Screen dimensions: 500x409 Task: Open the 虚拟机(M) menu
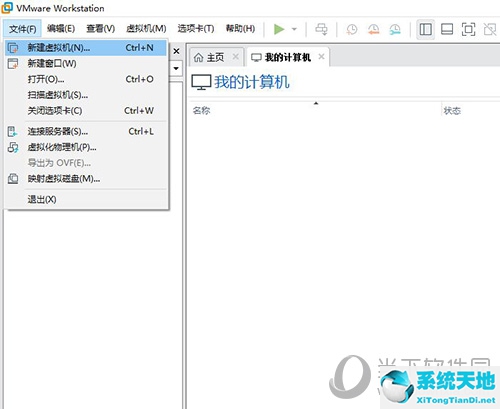(x=146, y=29)
